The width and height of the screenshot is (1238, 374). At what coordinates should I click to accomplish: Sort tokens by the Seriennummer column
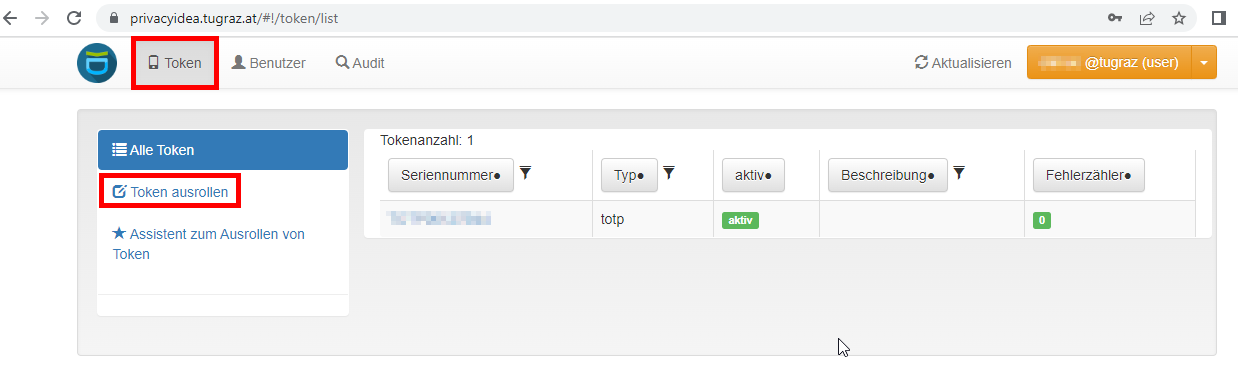pyautogui.click(x=450, y=175)
